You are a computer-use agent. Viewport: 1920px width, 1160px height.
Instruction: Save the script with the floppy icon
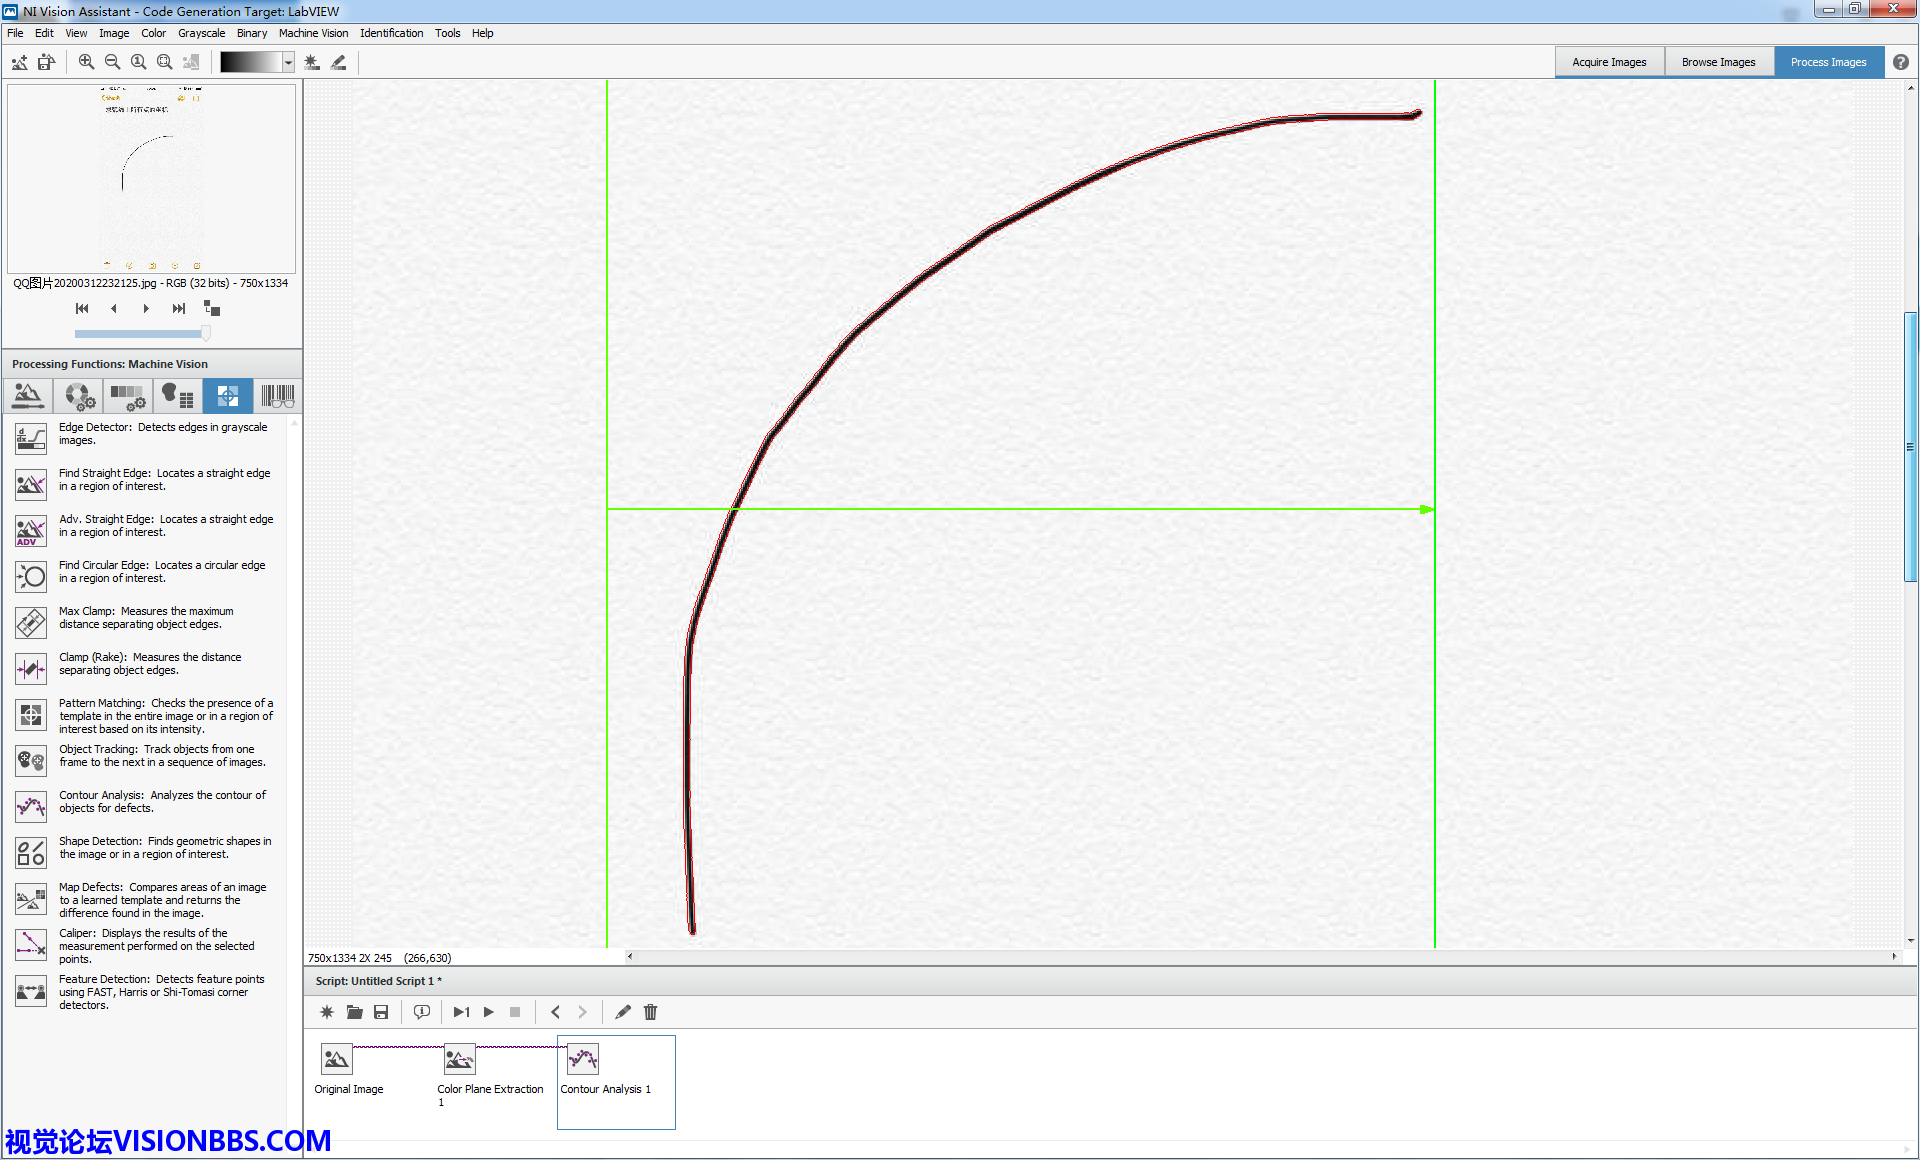[x=381, y=1012]
